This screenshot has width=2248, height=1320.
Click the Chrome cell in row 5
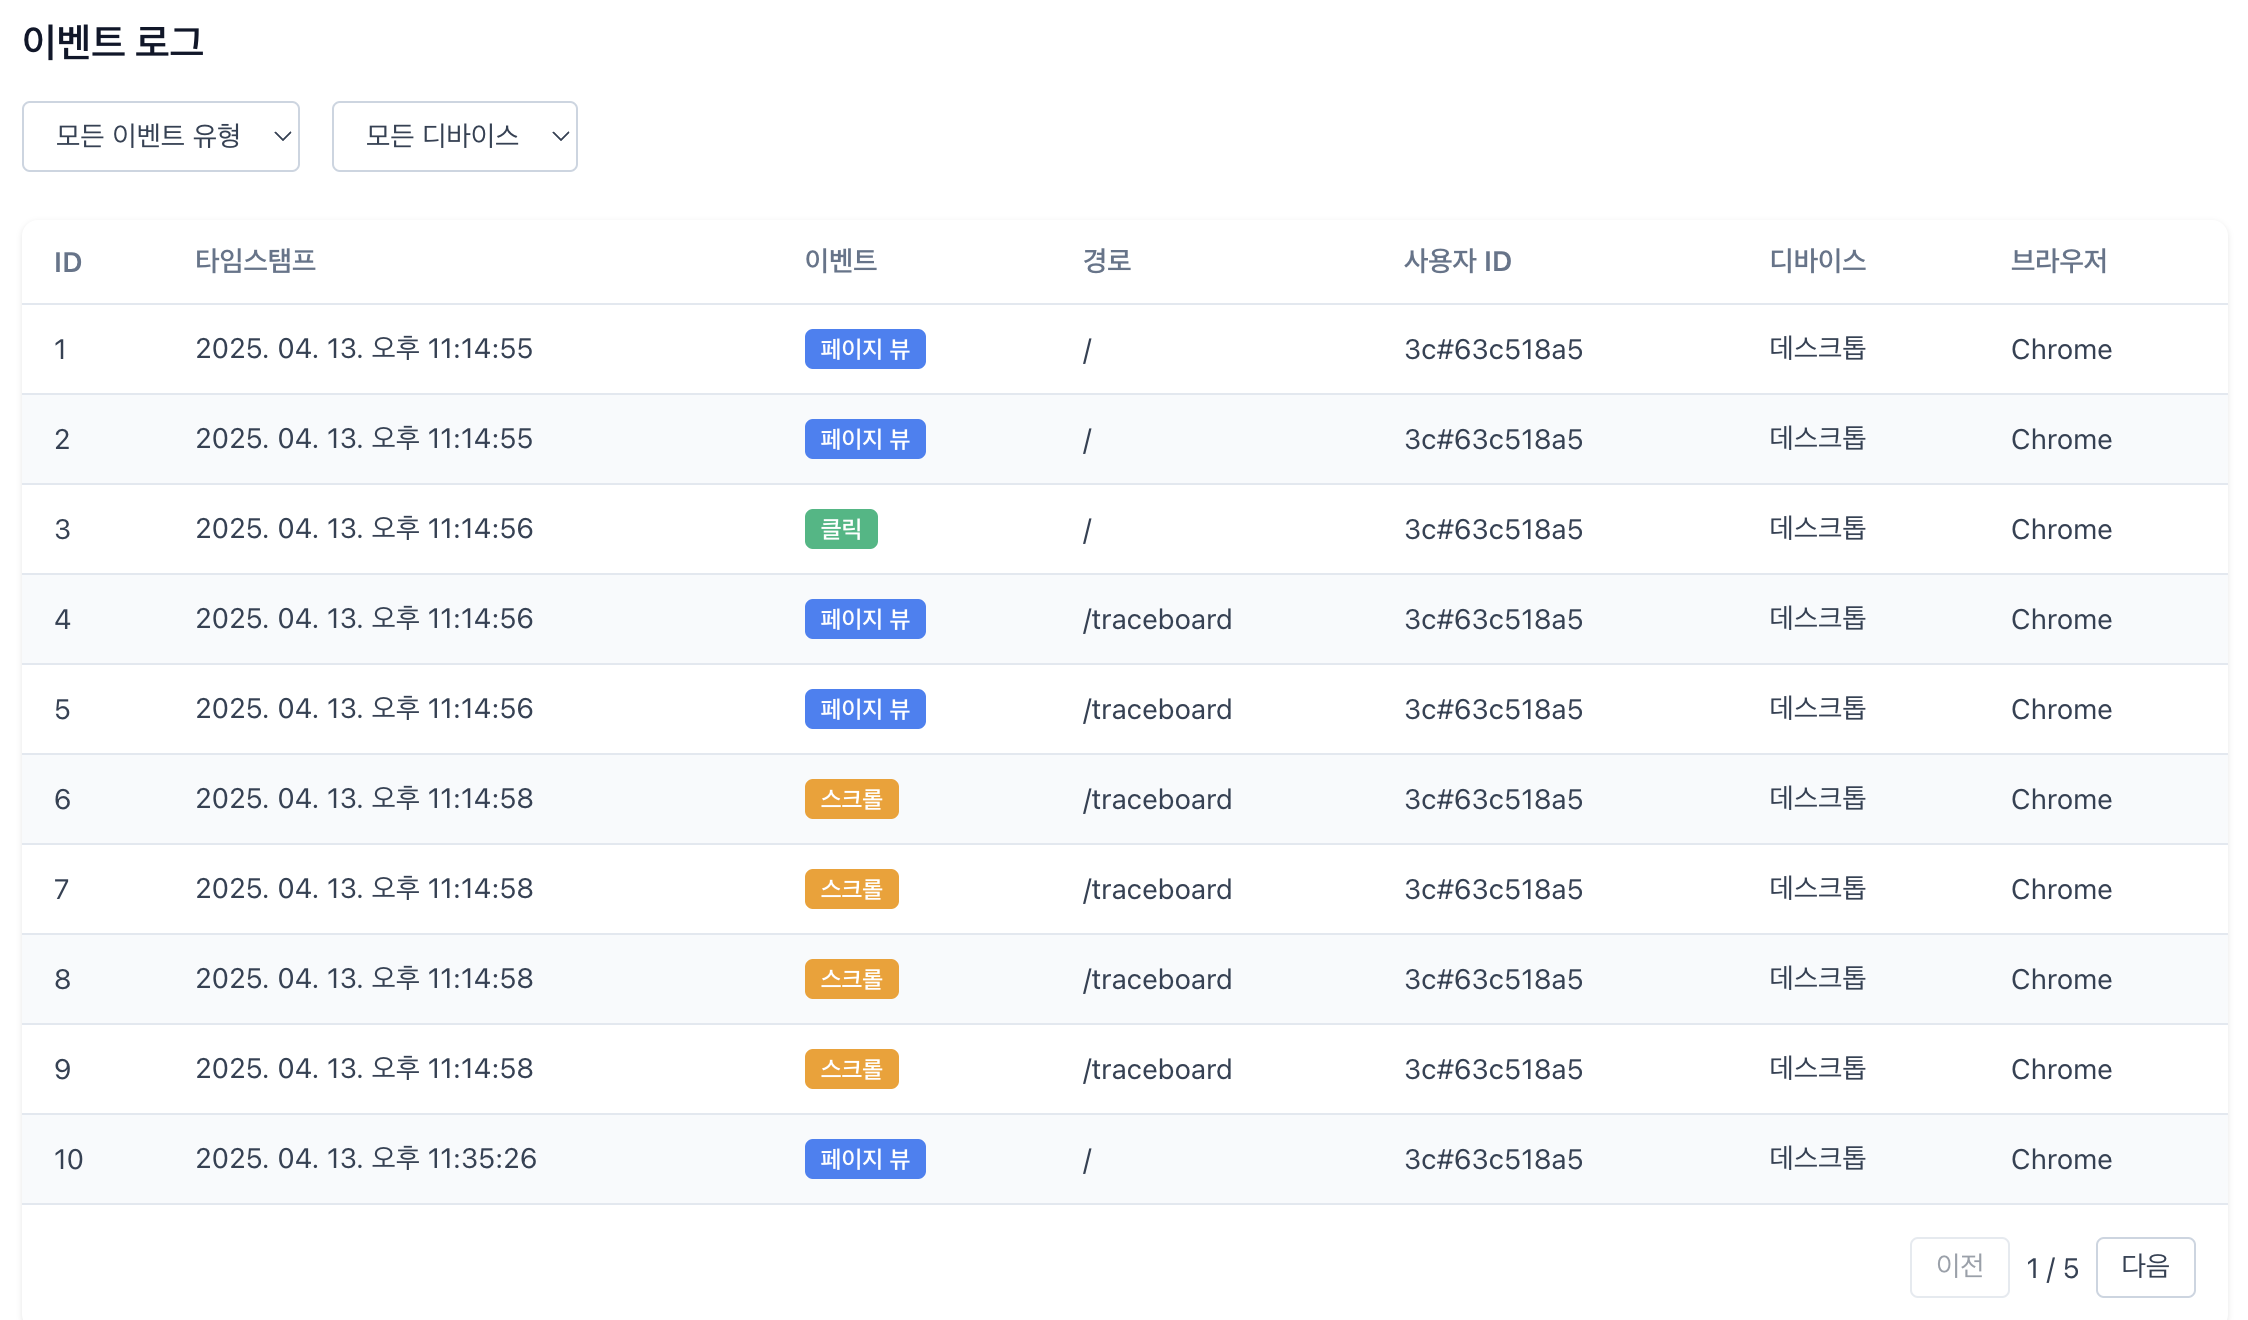[2060, 709]
